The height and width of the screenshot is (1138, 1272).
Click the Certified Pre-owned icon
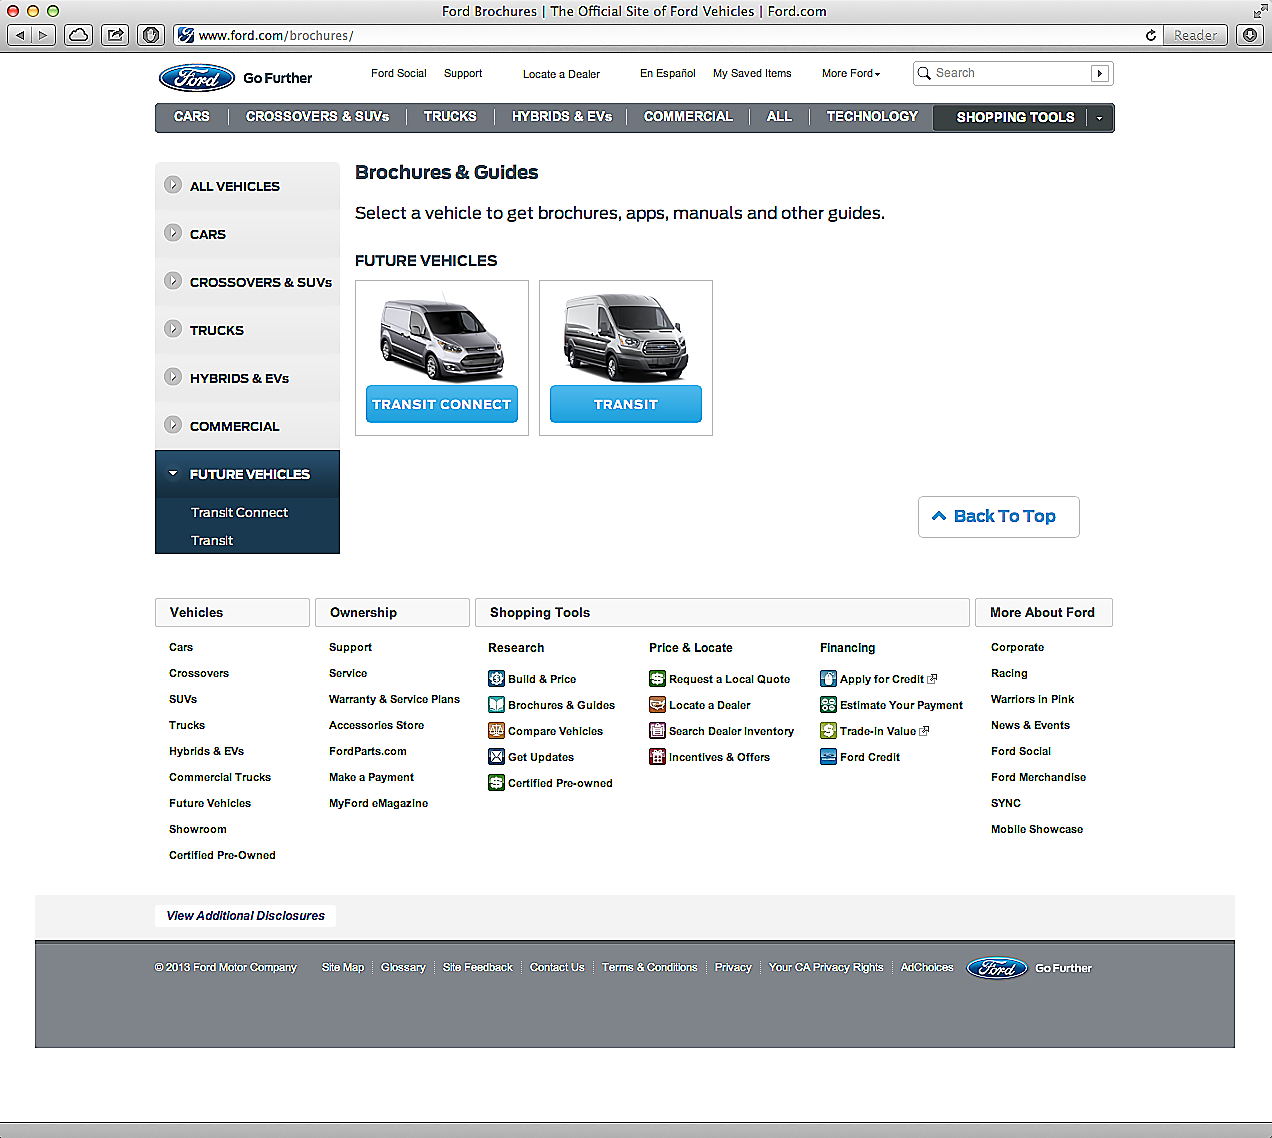496,783
